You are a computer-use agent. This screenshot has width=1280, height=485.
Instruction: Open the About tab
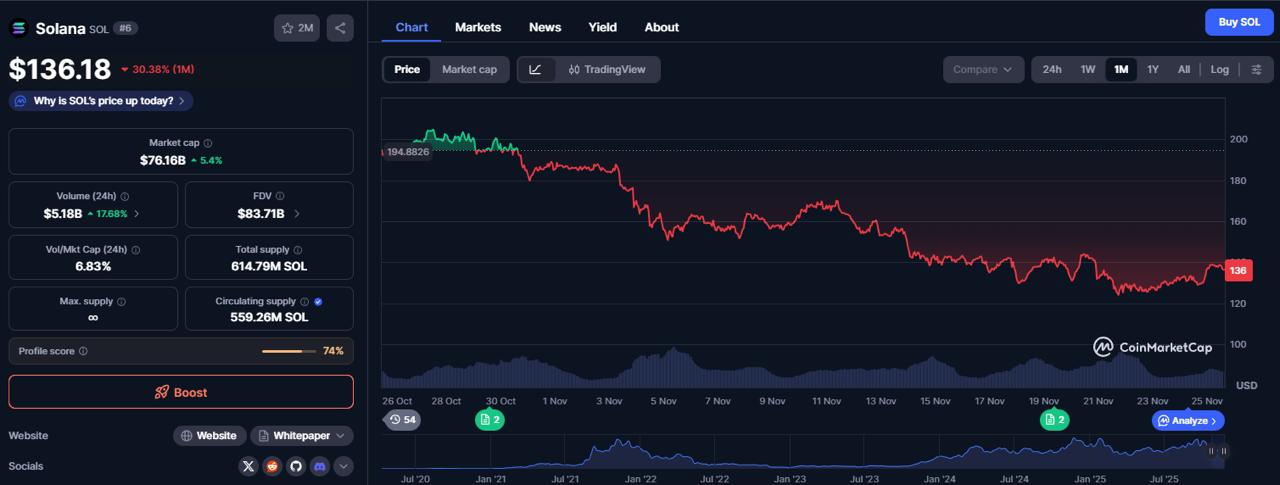662,27
